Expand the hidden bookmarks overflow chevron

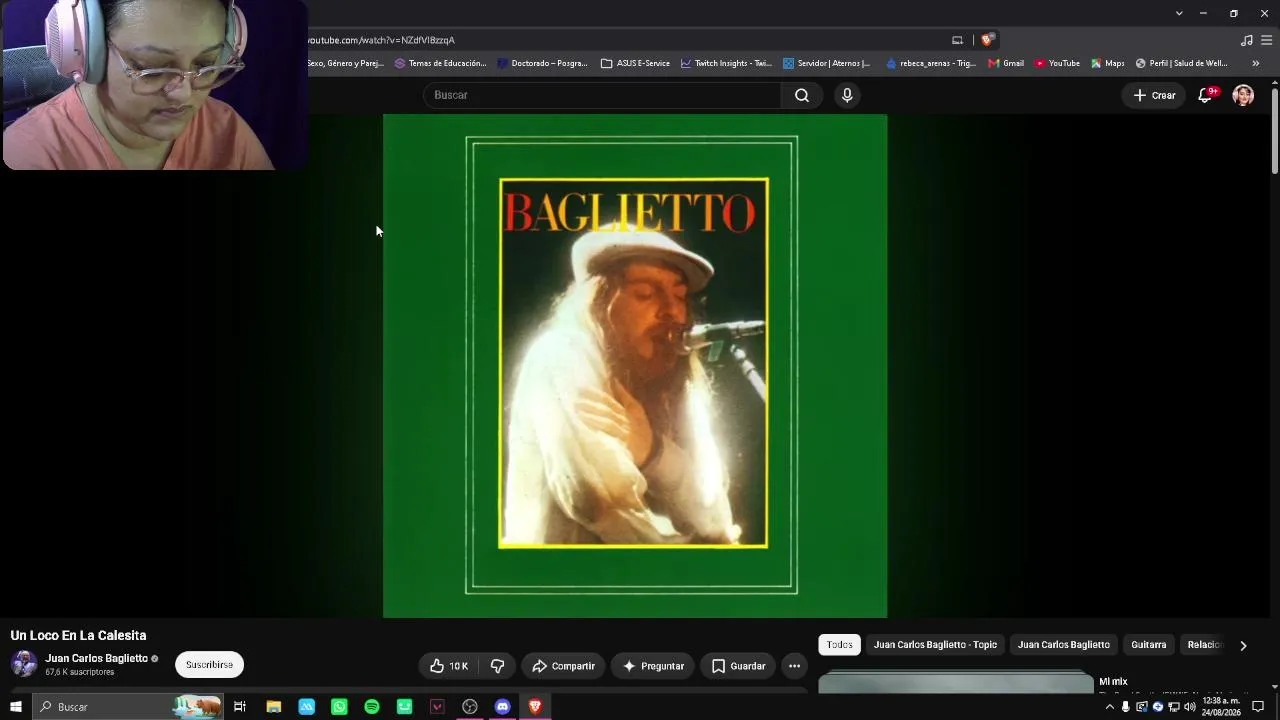tap(1256, 63)
